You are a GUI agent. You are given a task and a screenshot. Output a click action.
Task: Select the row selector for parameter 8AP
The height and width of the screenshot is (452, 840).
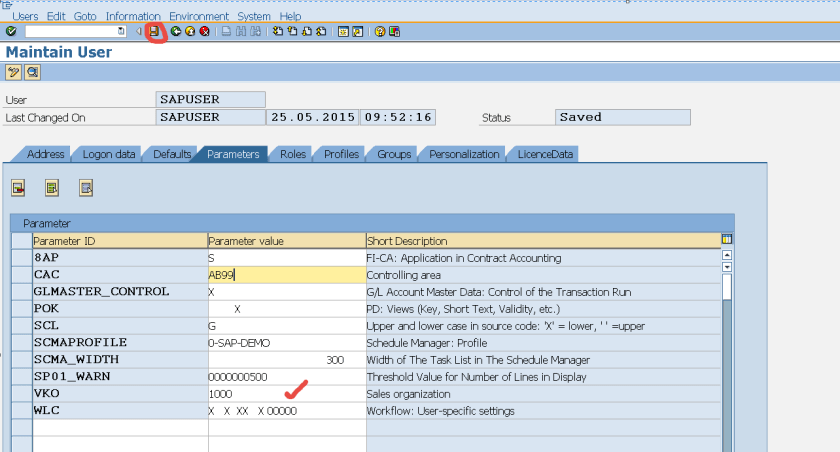point(21,258)
